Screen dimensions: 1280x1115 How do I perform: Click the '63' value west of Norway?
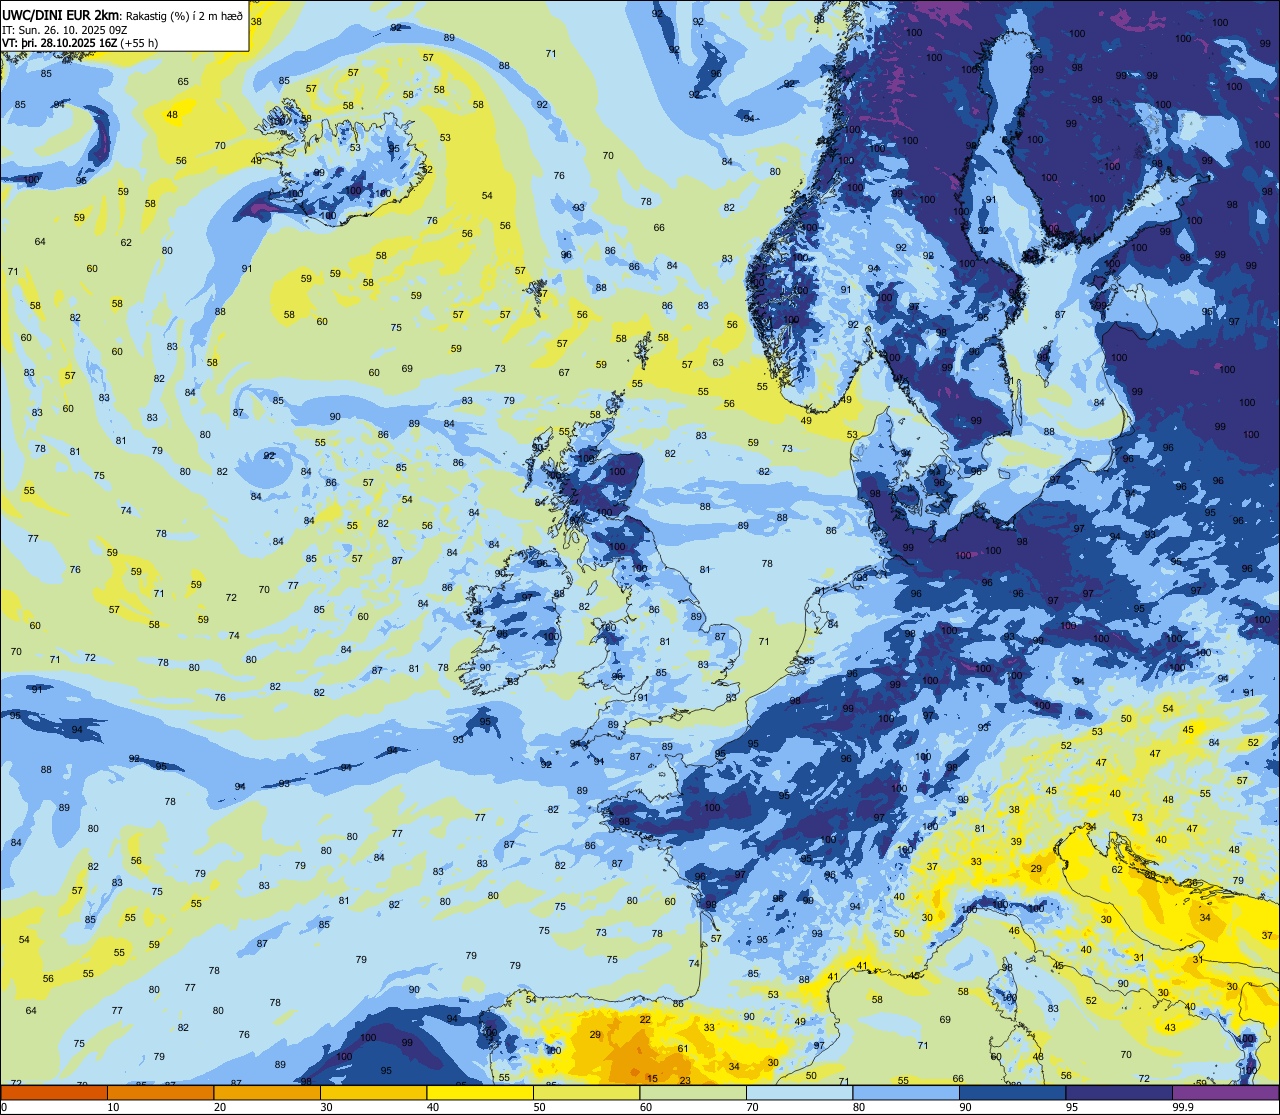point(718,362)
